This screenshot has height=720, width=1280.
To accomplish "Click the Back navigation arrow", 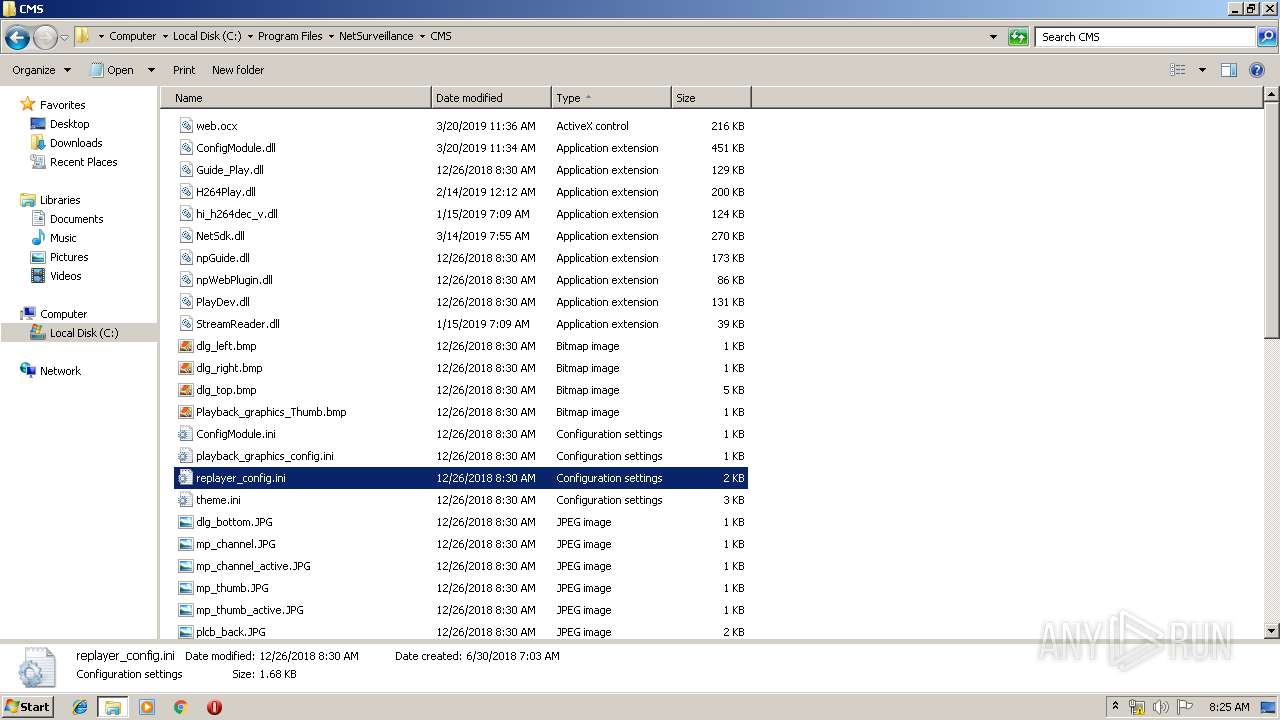I will pyautogui.click(x=17, y=37).
